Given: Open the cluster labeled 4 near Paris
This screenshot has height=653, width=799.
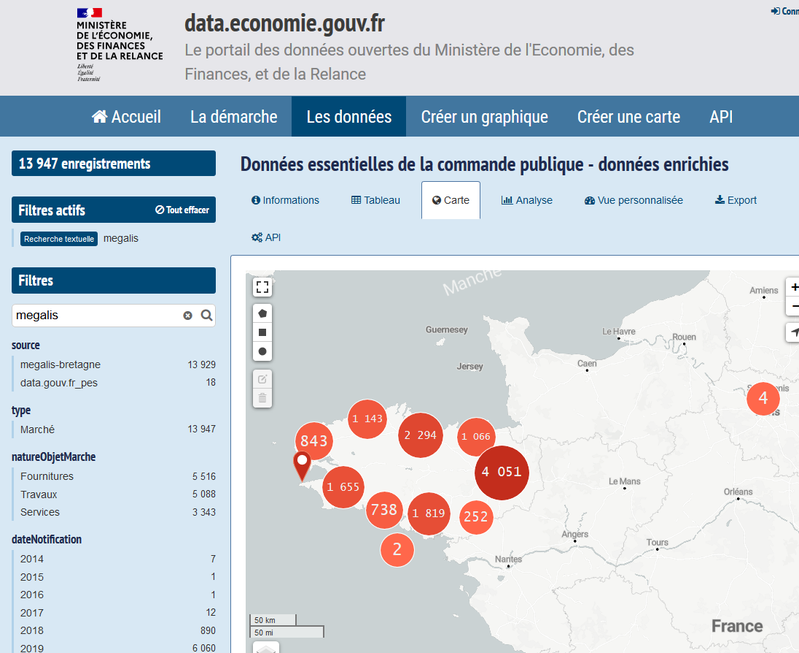Looking at the screenshot, I should pyautogui.click(x=763, y=399).
